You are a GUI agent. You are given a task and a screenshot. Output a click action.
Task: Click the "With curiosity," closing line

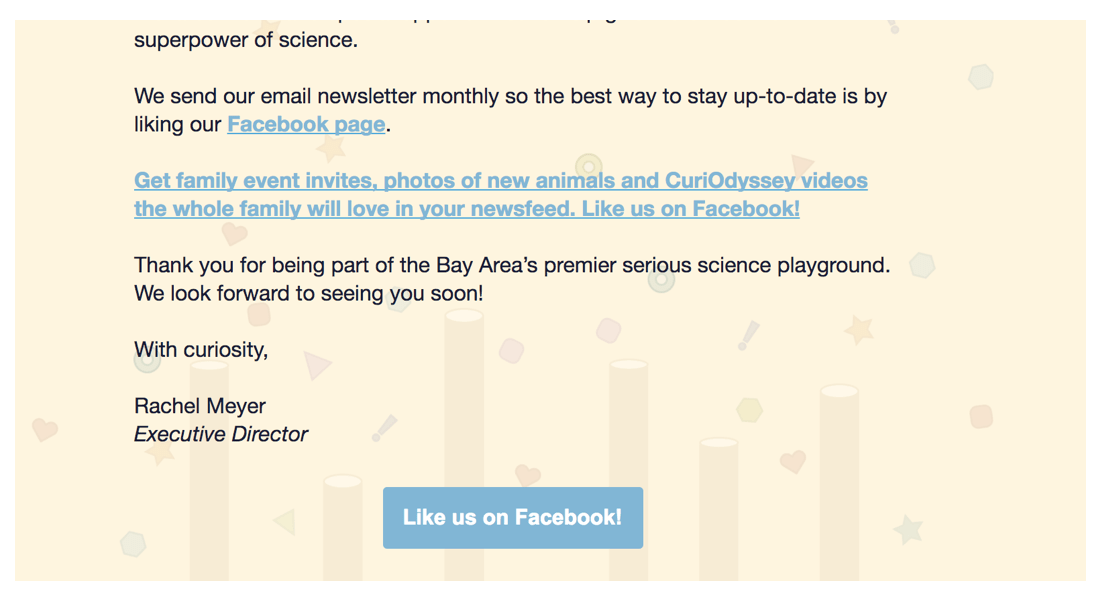(x=201, y=350)
